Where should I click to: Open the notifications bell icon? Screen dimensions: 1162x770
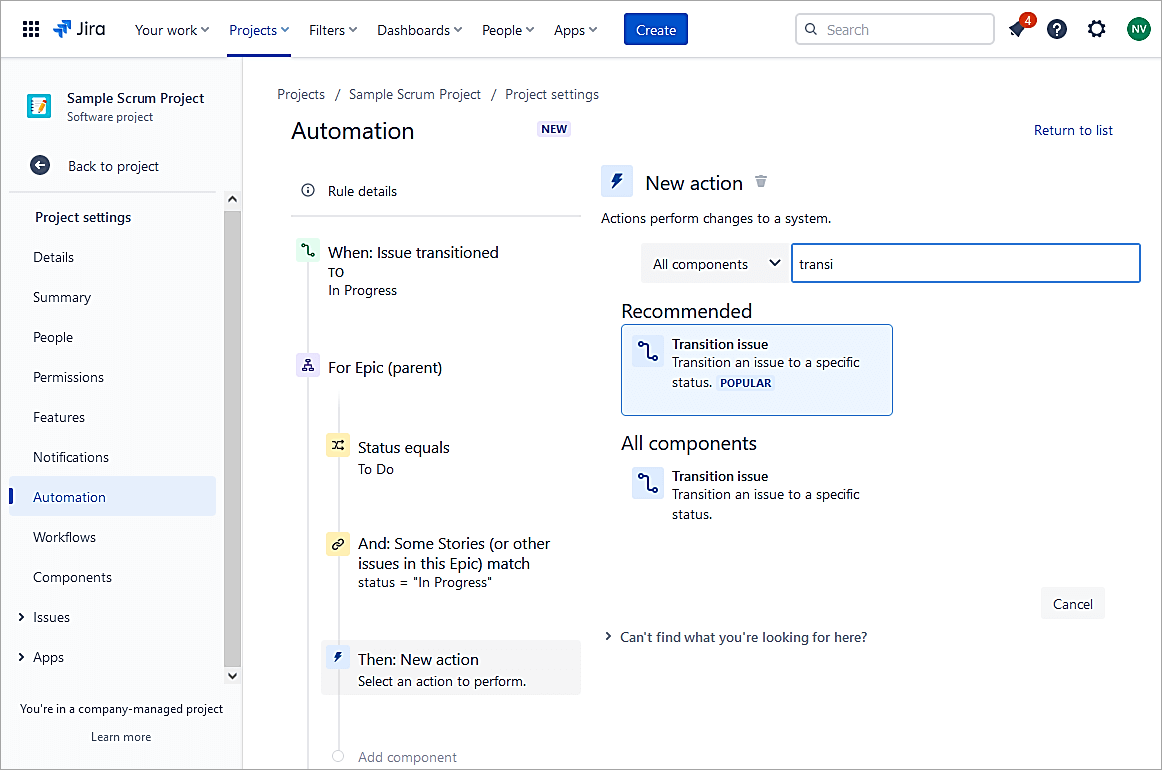pyautogui.click(x=1017, y=29)
